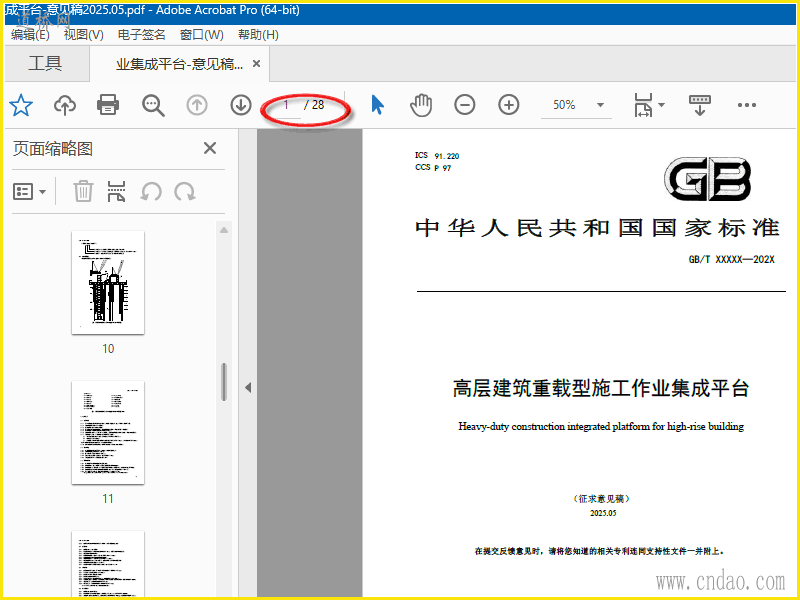Click the thumbnail panel scroll up arrow

pyautogui.click(x=224, y=230)
